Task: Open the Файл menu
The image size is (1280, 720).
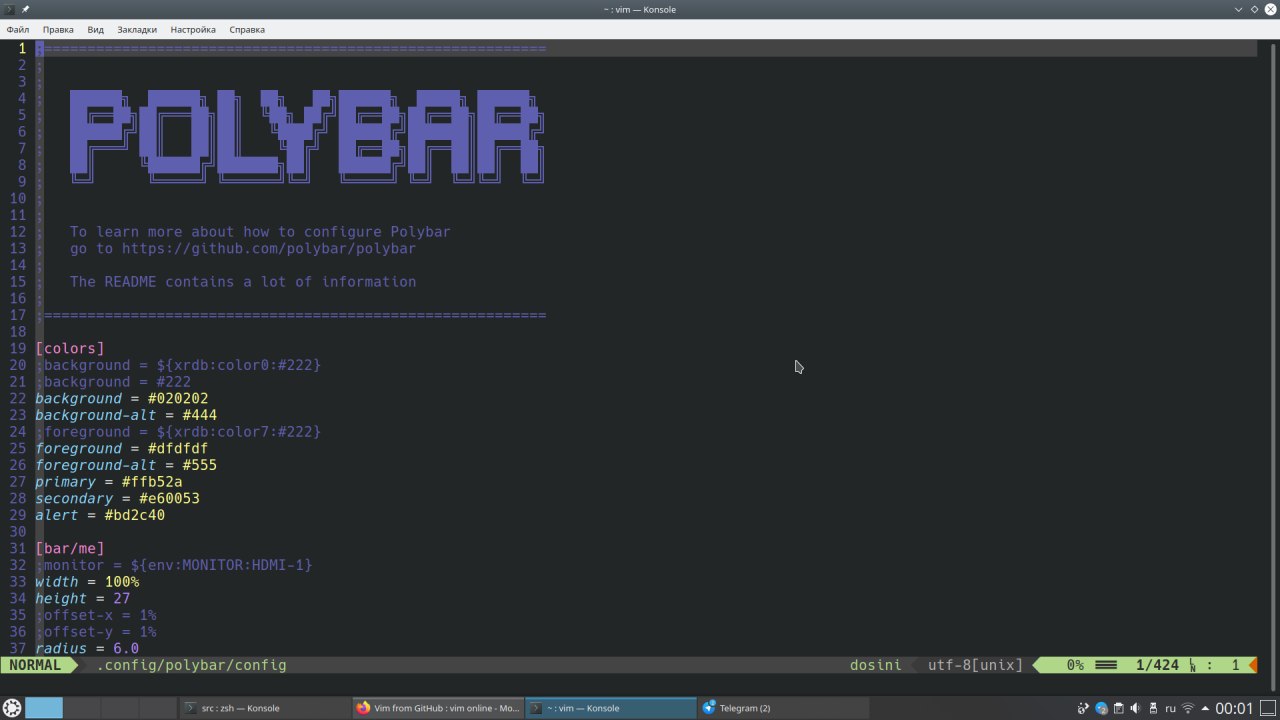Action: coord(17,30)
